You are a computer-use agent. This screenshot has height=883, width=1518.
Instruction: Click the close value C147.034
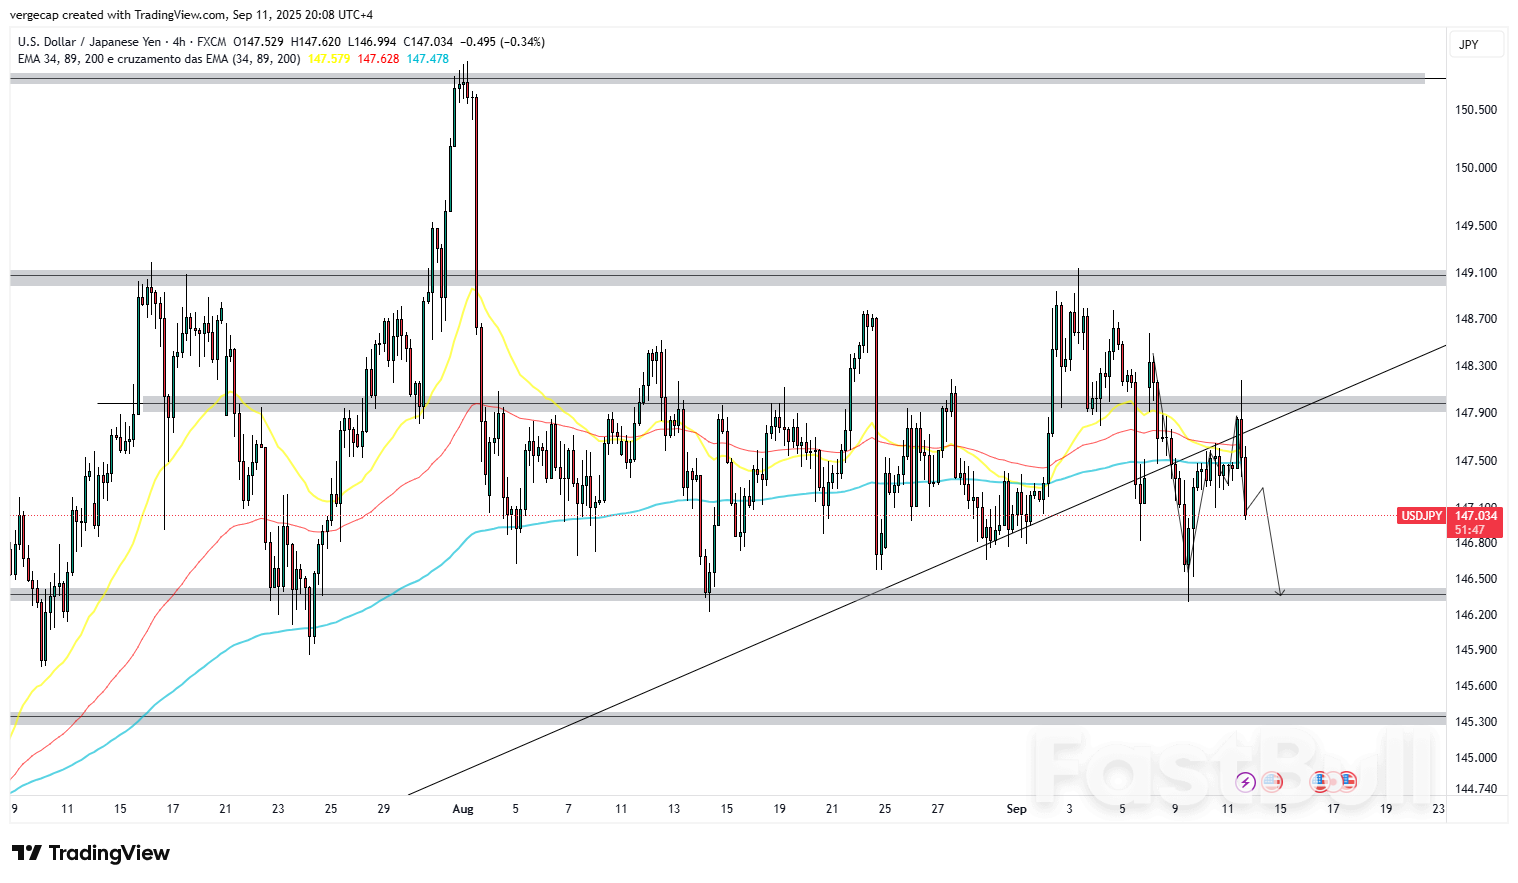coord(428,42)
